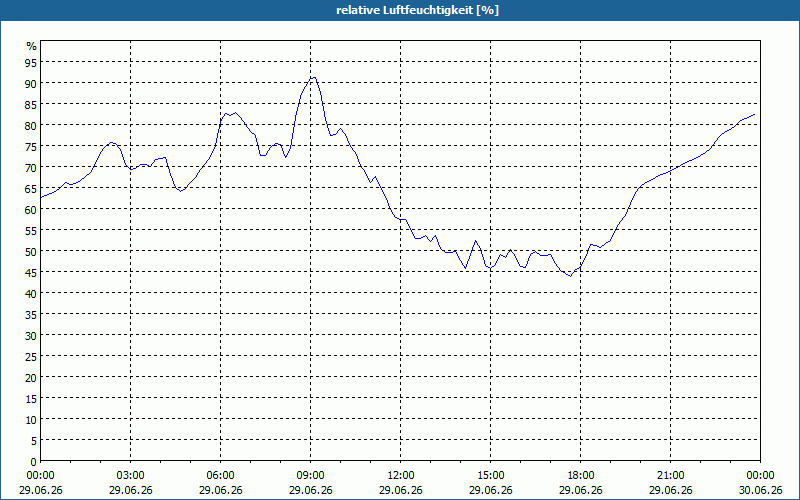This screenshot has width=800, height=500.
Task: Click the 03:00 time axis label
Action: point(131,476)
